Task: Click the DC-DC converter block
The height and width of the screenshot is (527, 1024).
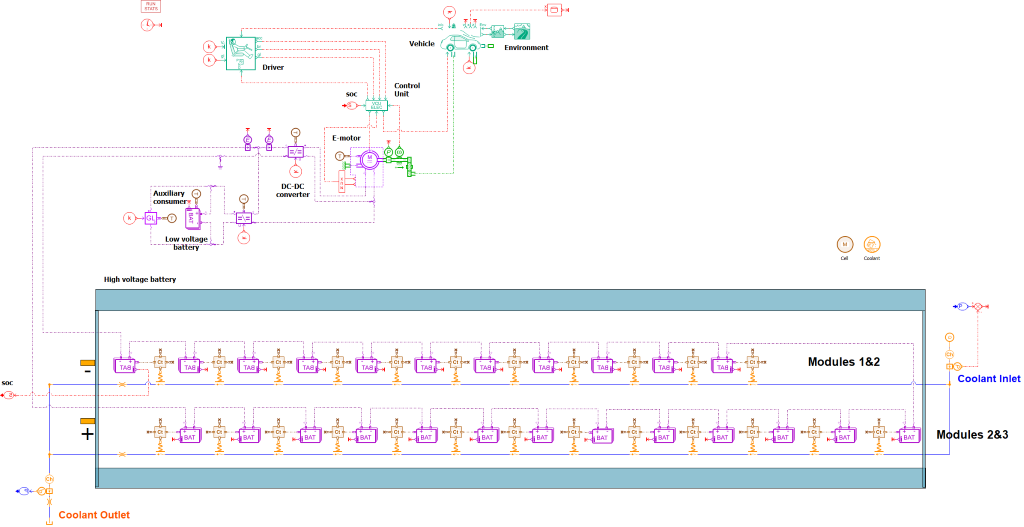Action: click(x=295, y=150)
